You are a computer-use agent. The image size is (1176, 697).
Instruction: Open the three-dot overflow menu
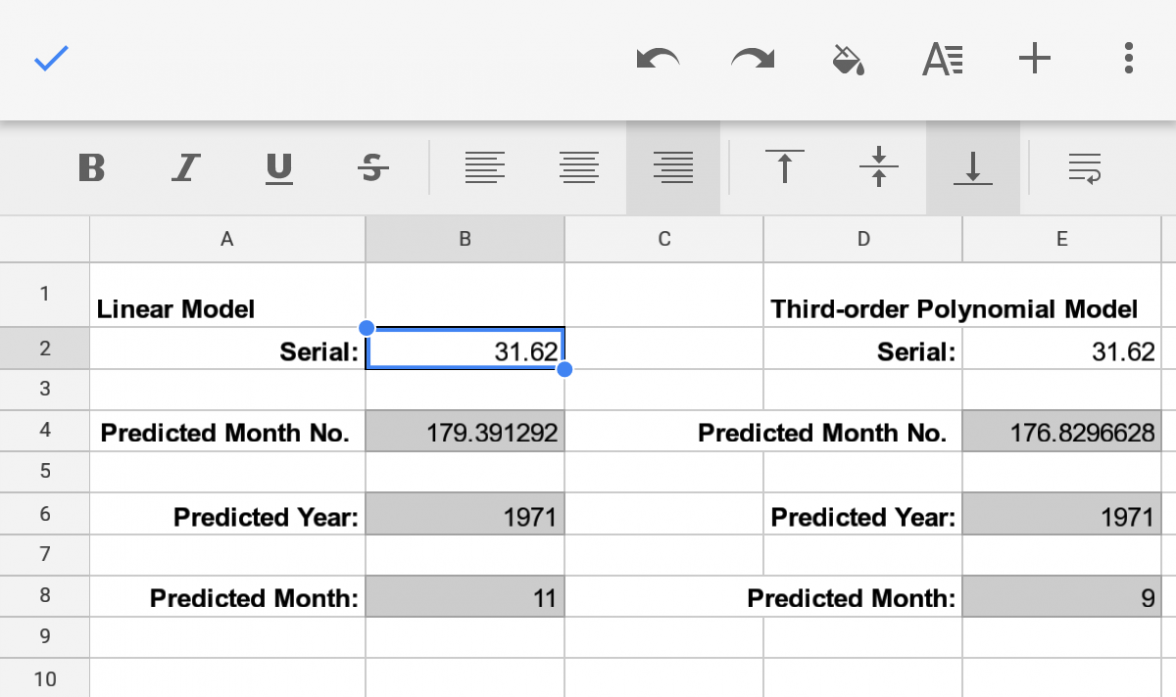pyautogui.click(x=1128, y=59)
